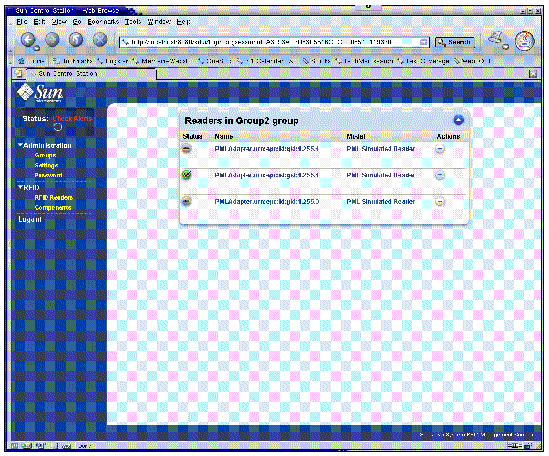Image resolution: width=549 pixels, height=456 pixels.
Task: Go back with the browser Back arrow
Action: [x=28, y=40]
